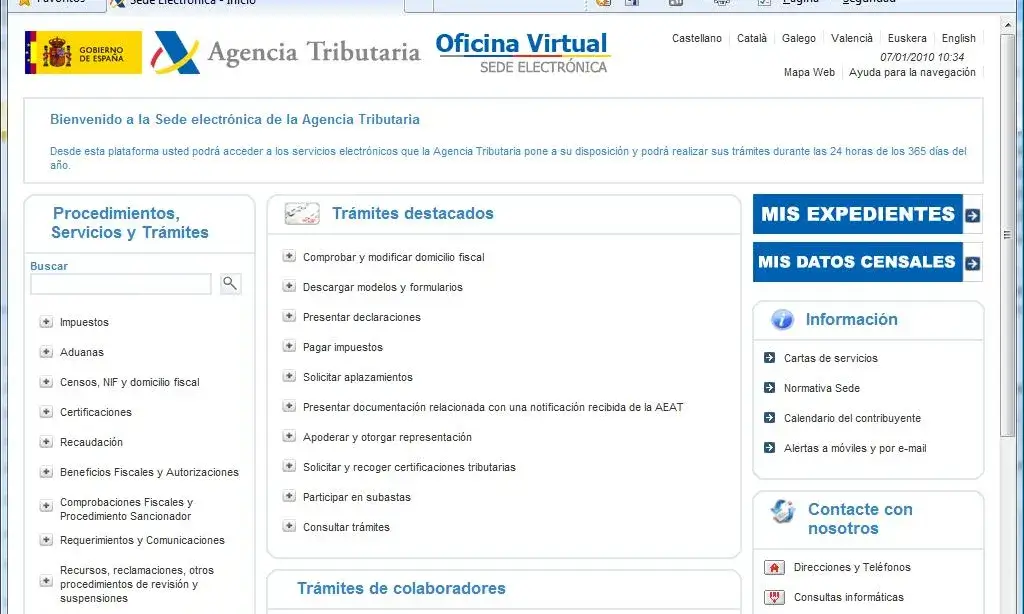Click the Contacte con nosotros icon

782,511
